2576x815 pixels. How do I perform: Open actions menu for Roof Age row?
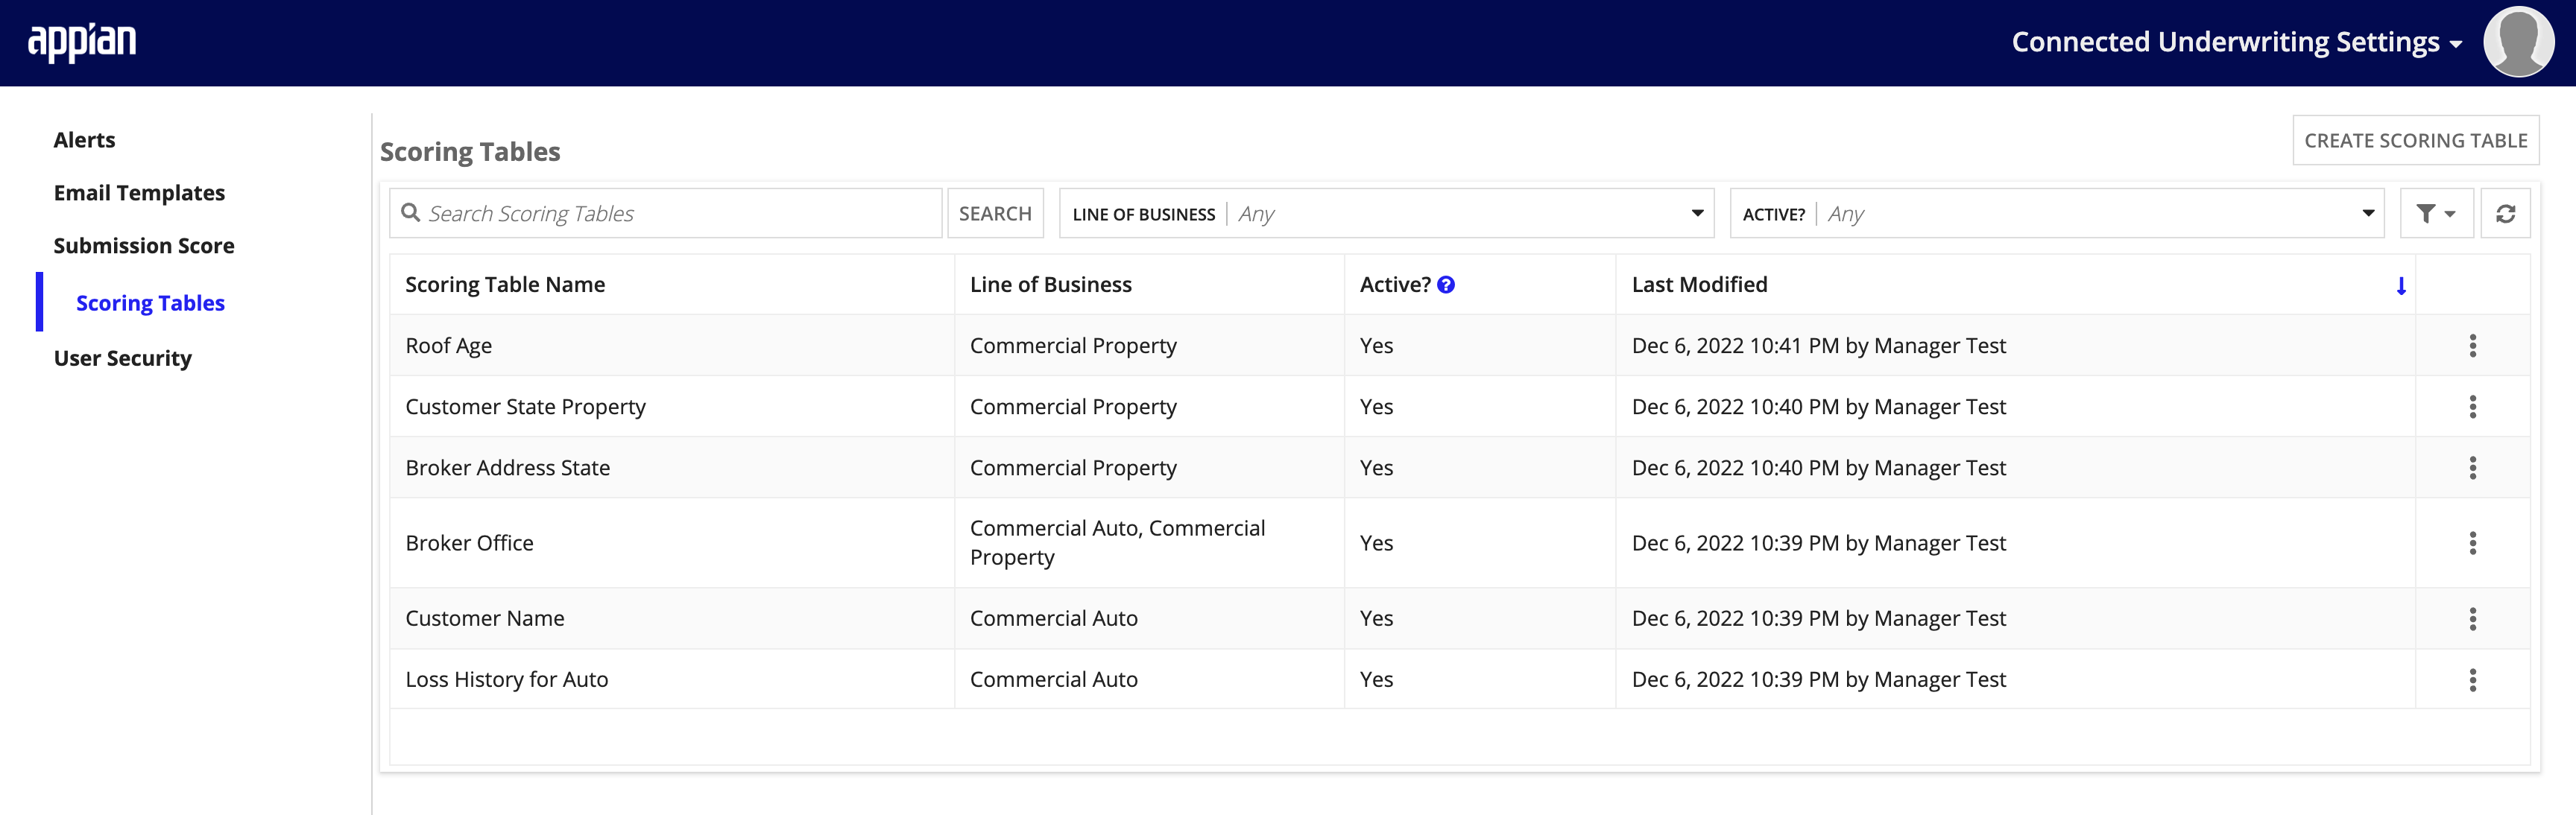2472,346
